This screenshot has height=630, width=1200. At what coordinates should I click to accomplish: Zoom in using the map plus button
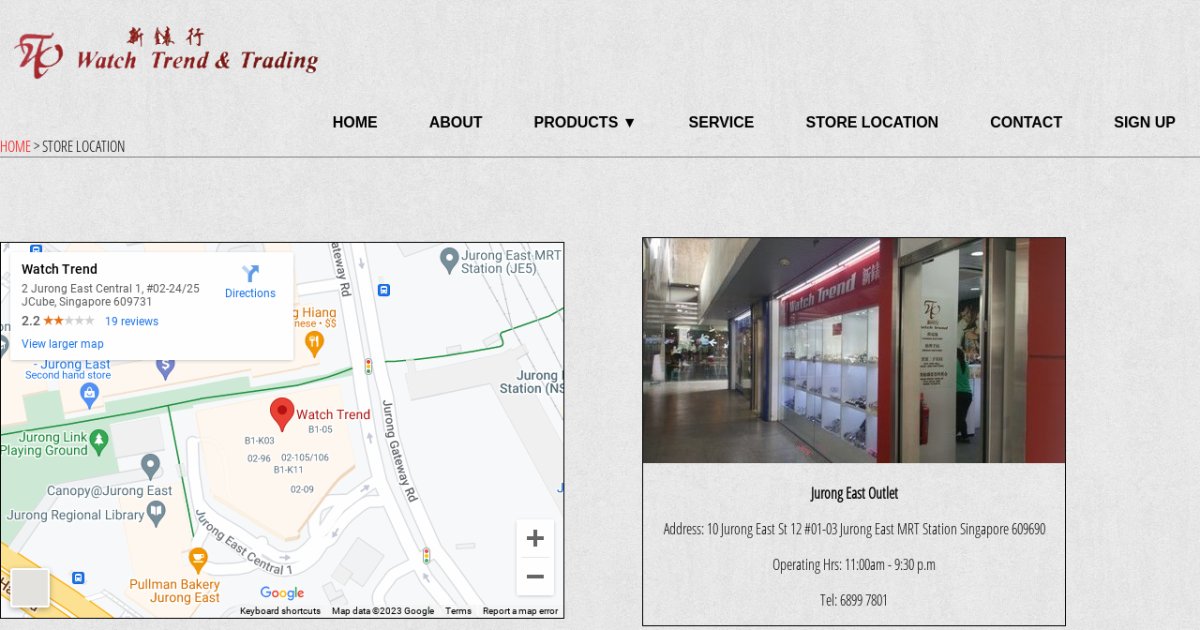535,539
